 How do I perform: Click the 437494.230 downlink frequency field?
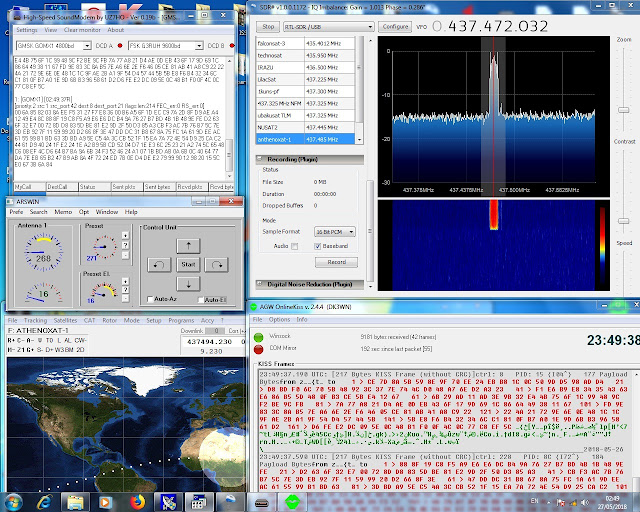pos(209,342)
